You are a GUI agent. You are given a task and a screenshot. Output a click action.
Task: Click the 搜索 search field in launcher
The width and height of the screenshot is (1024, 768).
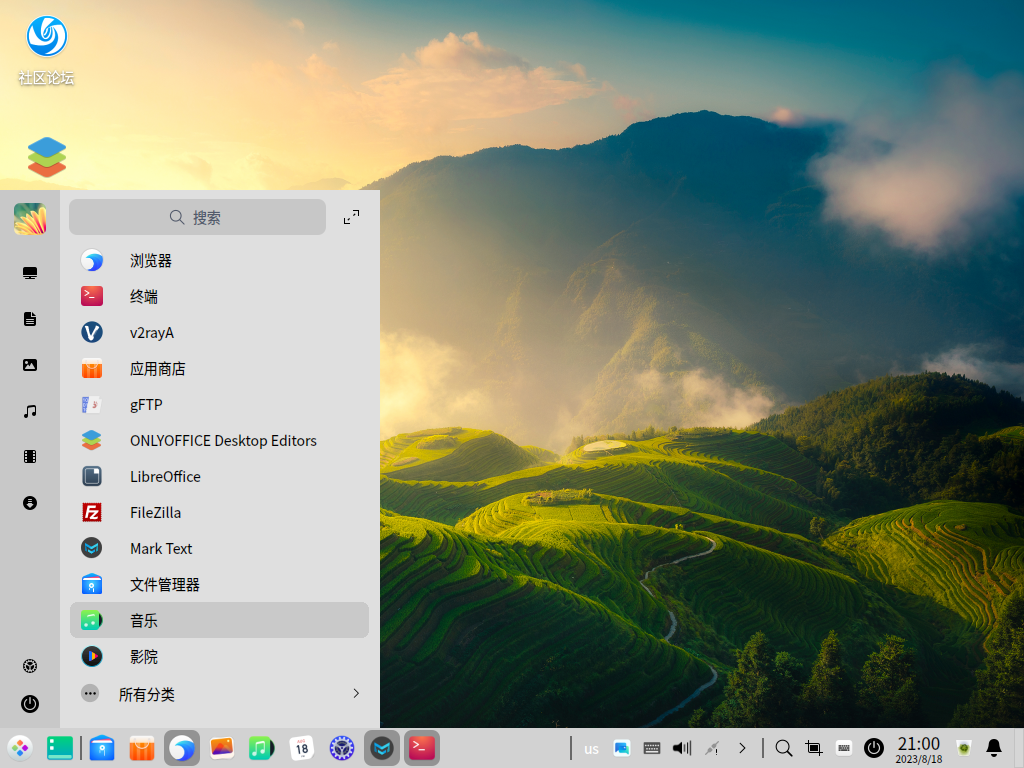197,217
